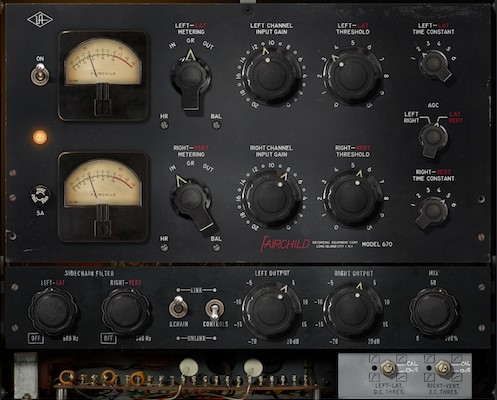
Task: Click the OUT position on Right-Vert Metering
Action: [x=208, y=168]
